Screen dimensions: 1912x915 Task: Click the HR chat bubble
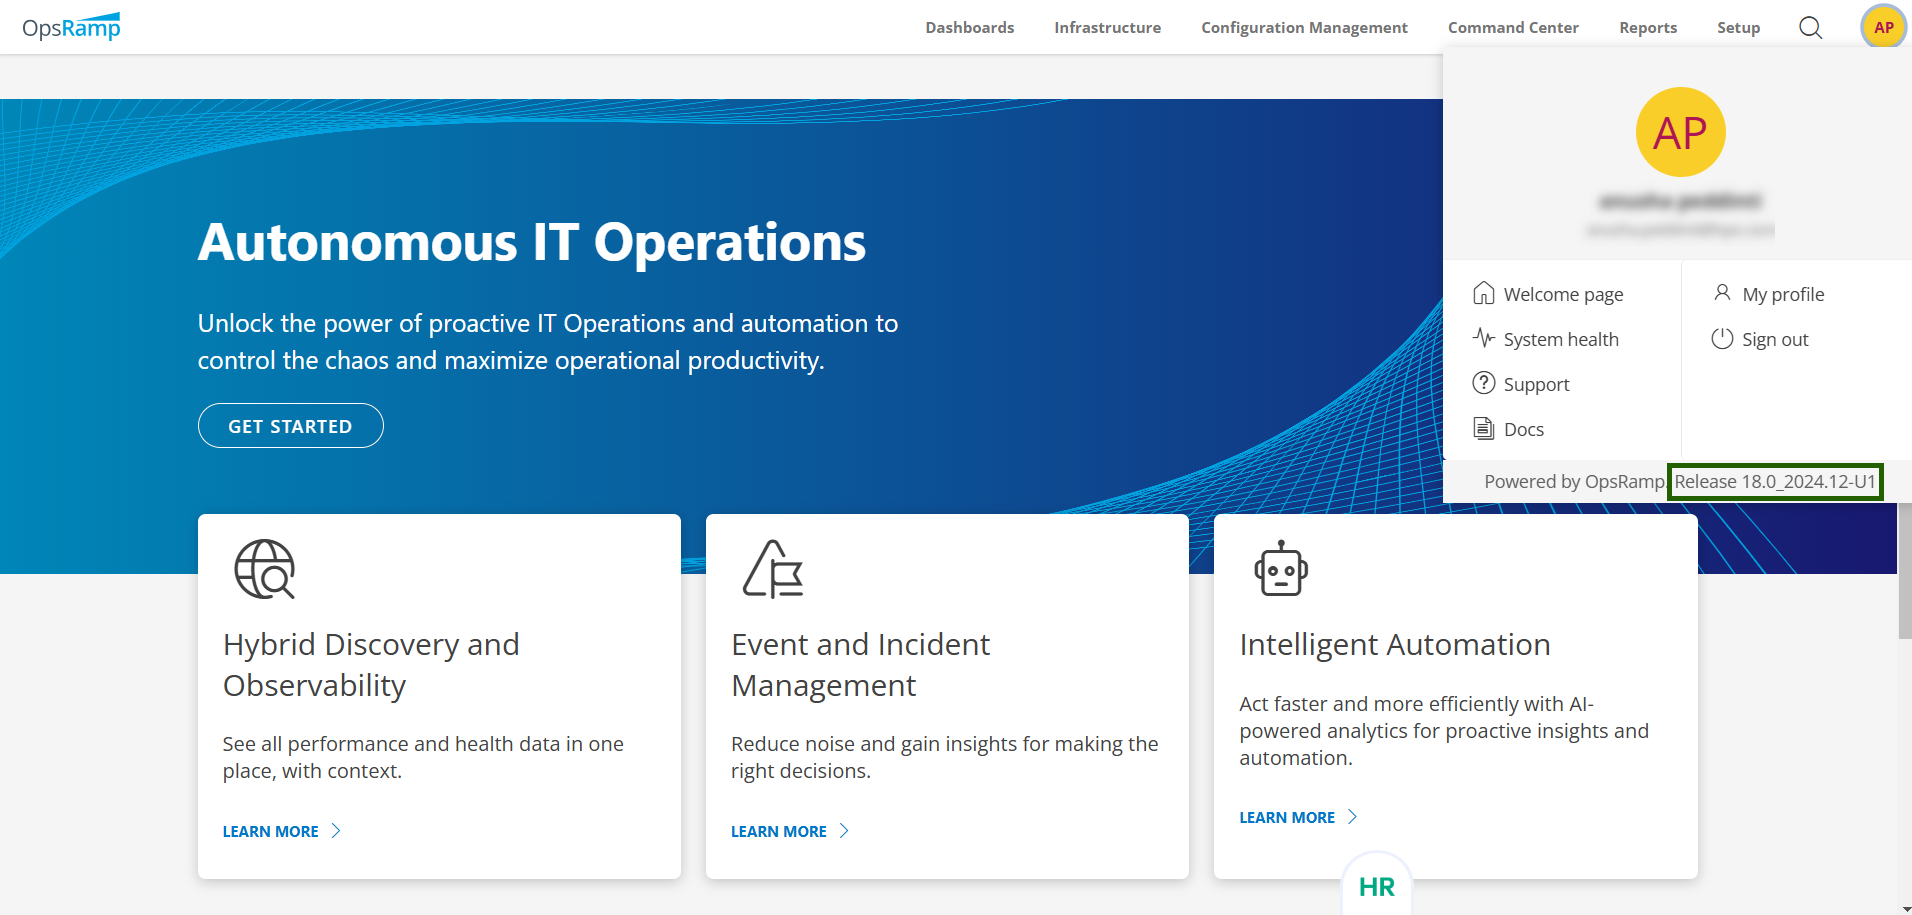pos(1377,886)
